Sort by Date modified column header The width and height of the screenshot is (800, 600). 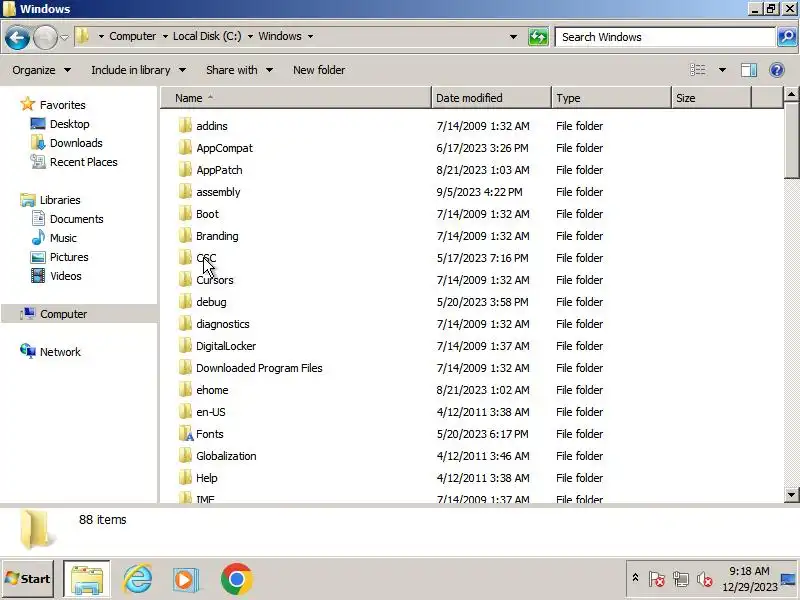coord(491,98)
